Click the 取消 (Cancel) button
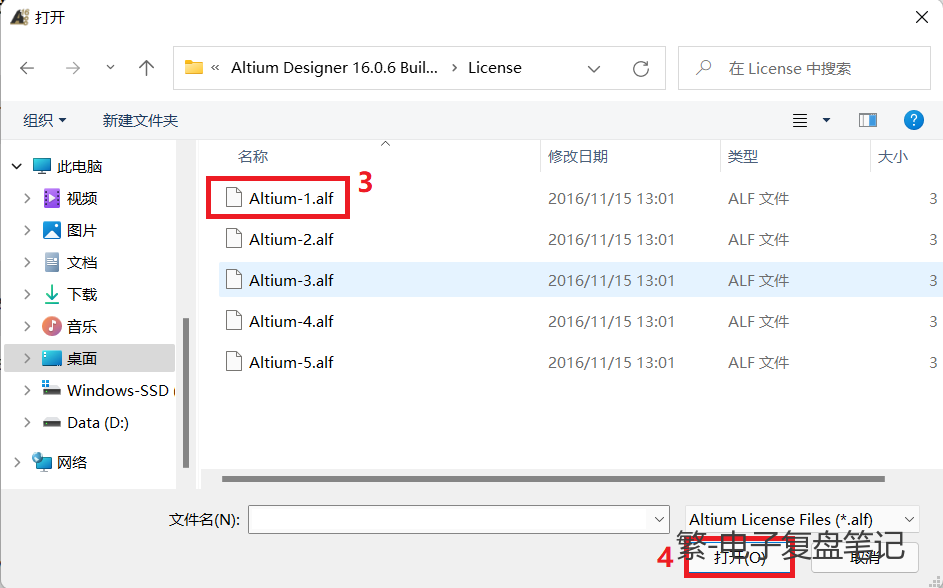943x588 pixels. (x=865, y=558)
